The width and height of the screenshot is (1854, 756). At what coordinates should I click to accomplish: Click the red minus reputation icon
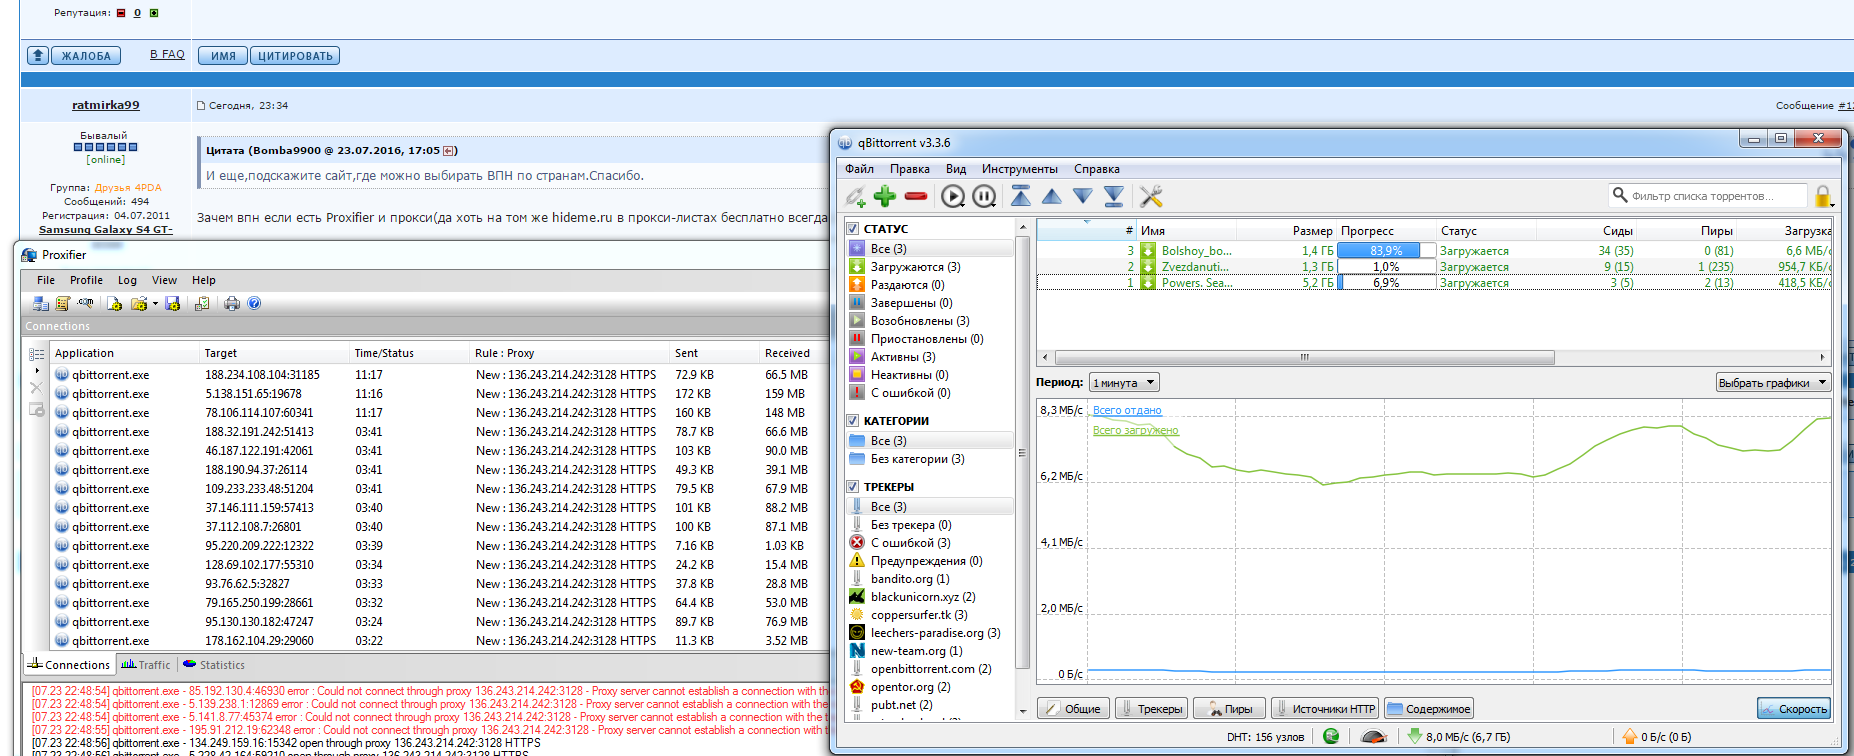[x=121, y=13]
